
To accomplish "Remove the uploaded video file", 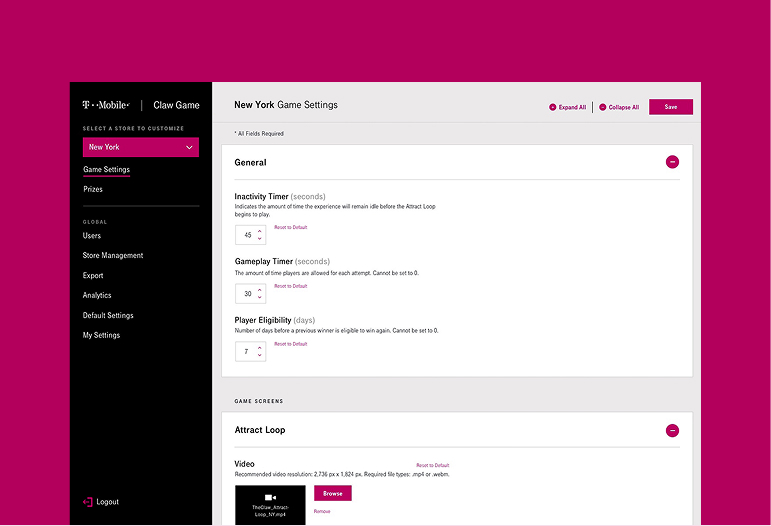I will pyautogui.click(x=322, y=511).
